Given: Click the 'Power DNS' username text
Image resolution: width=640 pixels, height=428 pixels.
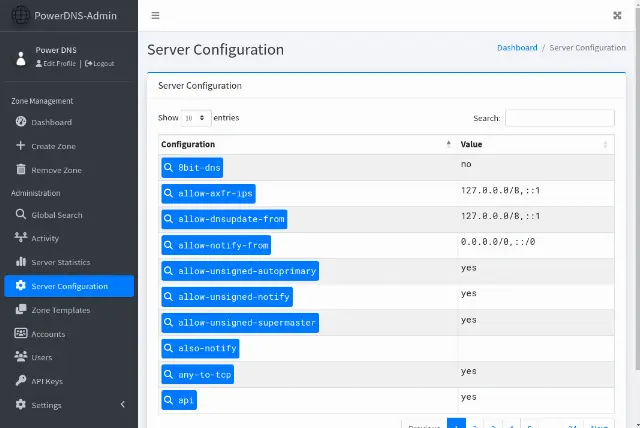Looking at the screenshot, I should [x=56, y=50].
